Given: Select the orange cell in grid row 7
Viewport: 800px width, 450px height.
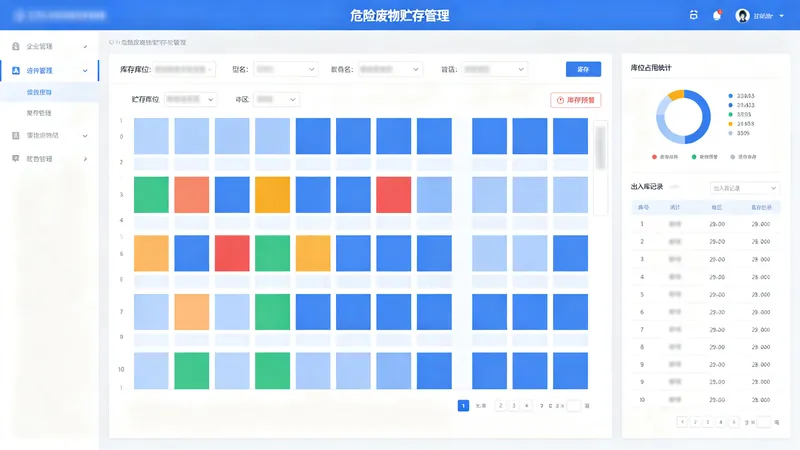Looking at the screenshot, I should 191,312.
